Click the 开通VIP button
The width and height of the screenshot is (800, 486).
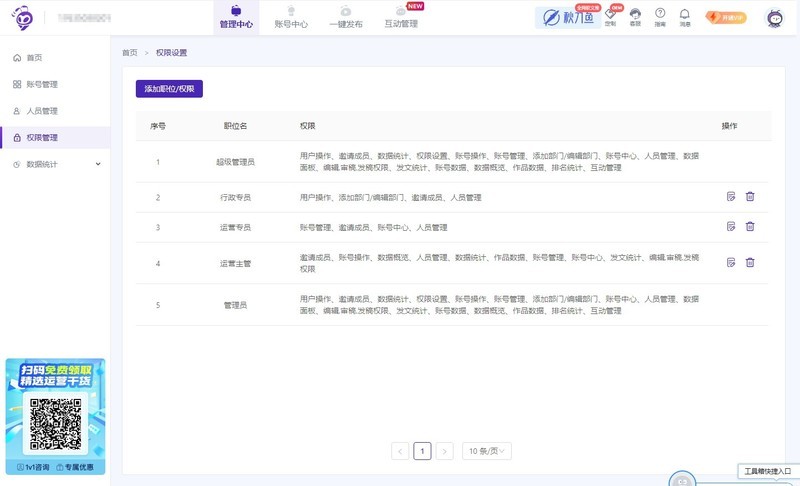pyautogui.click(x=725, y=17)
